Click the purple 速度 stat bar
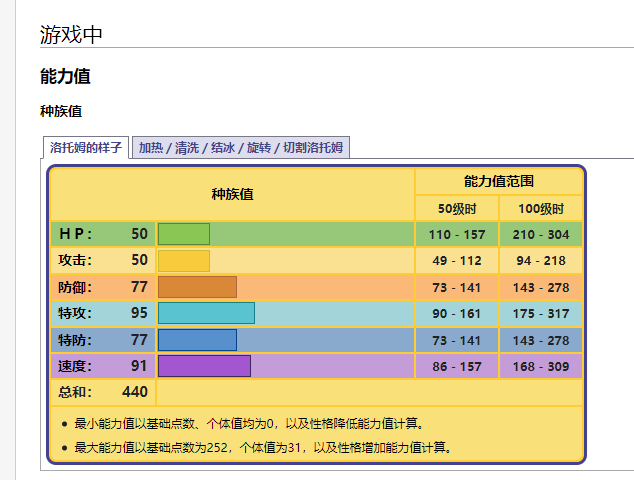Screen dimensions: 634x480 point(204,366)
